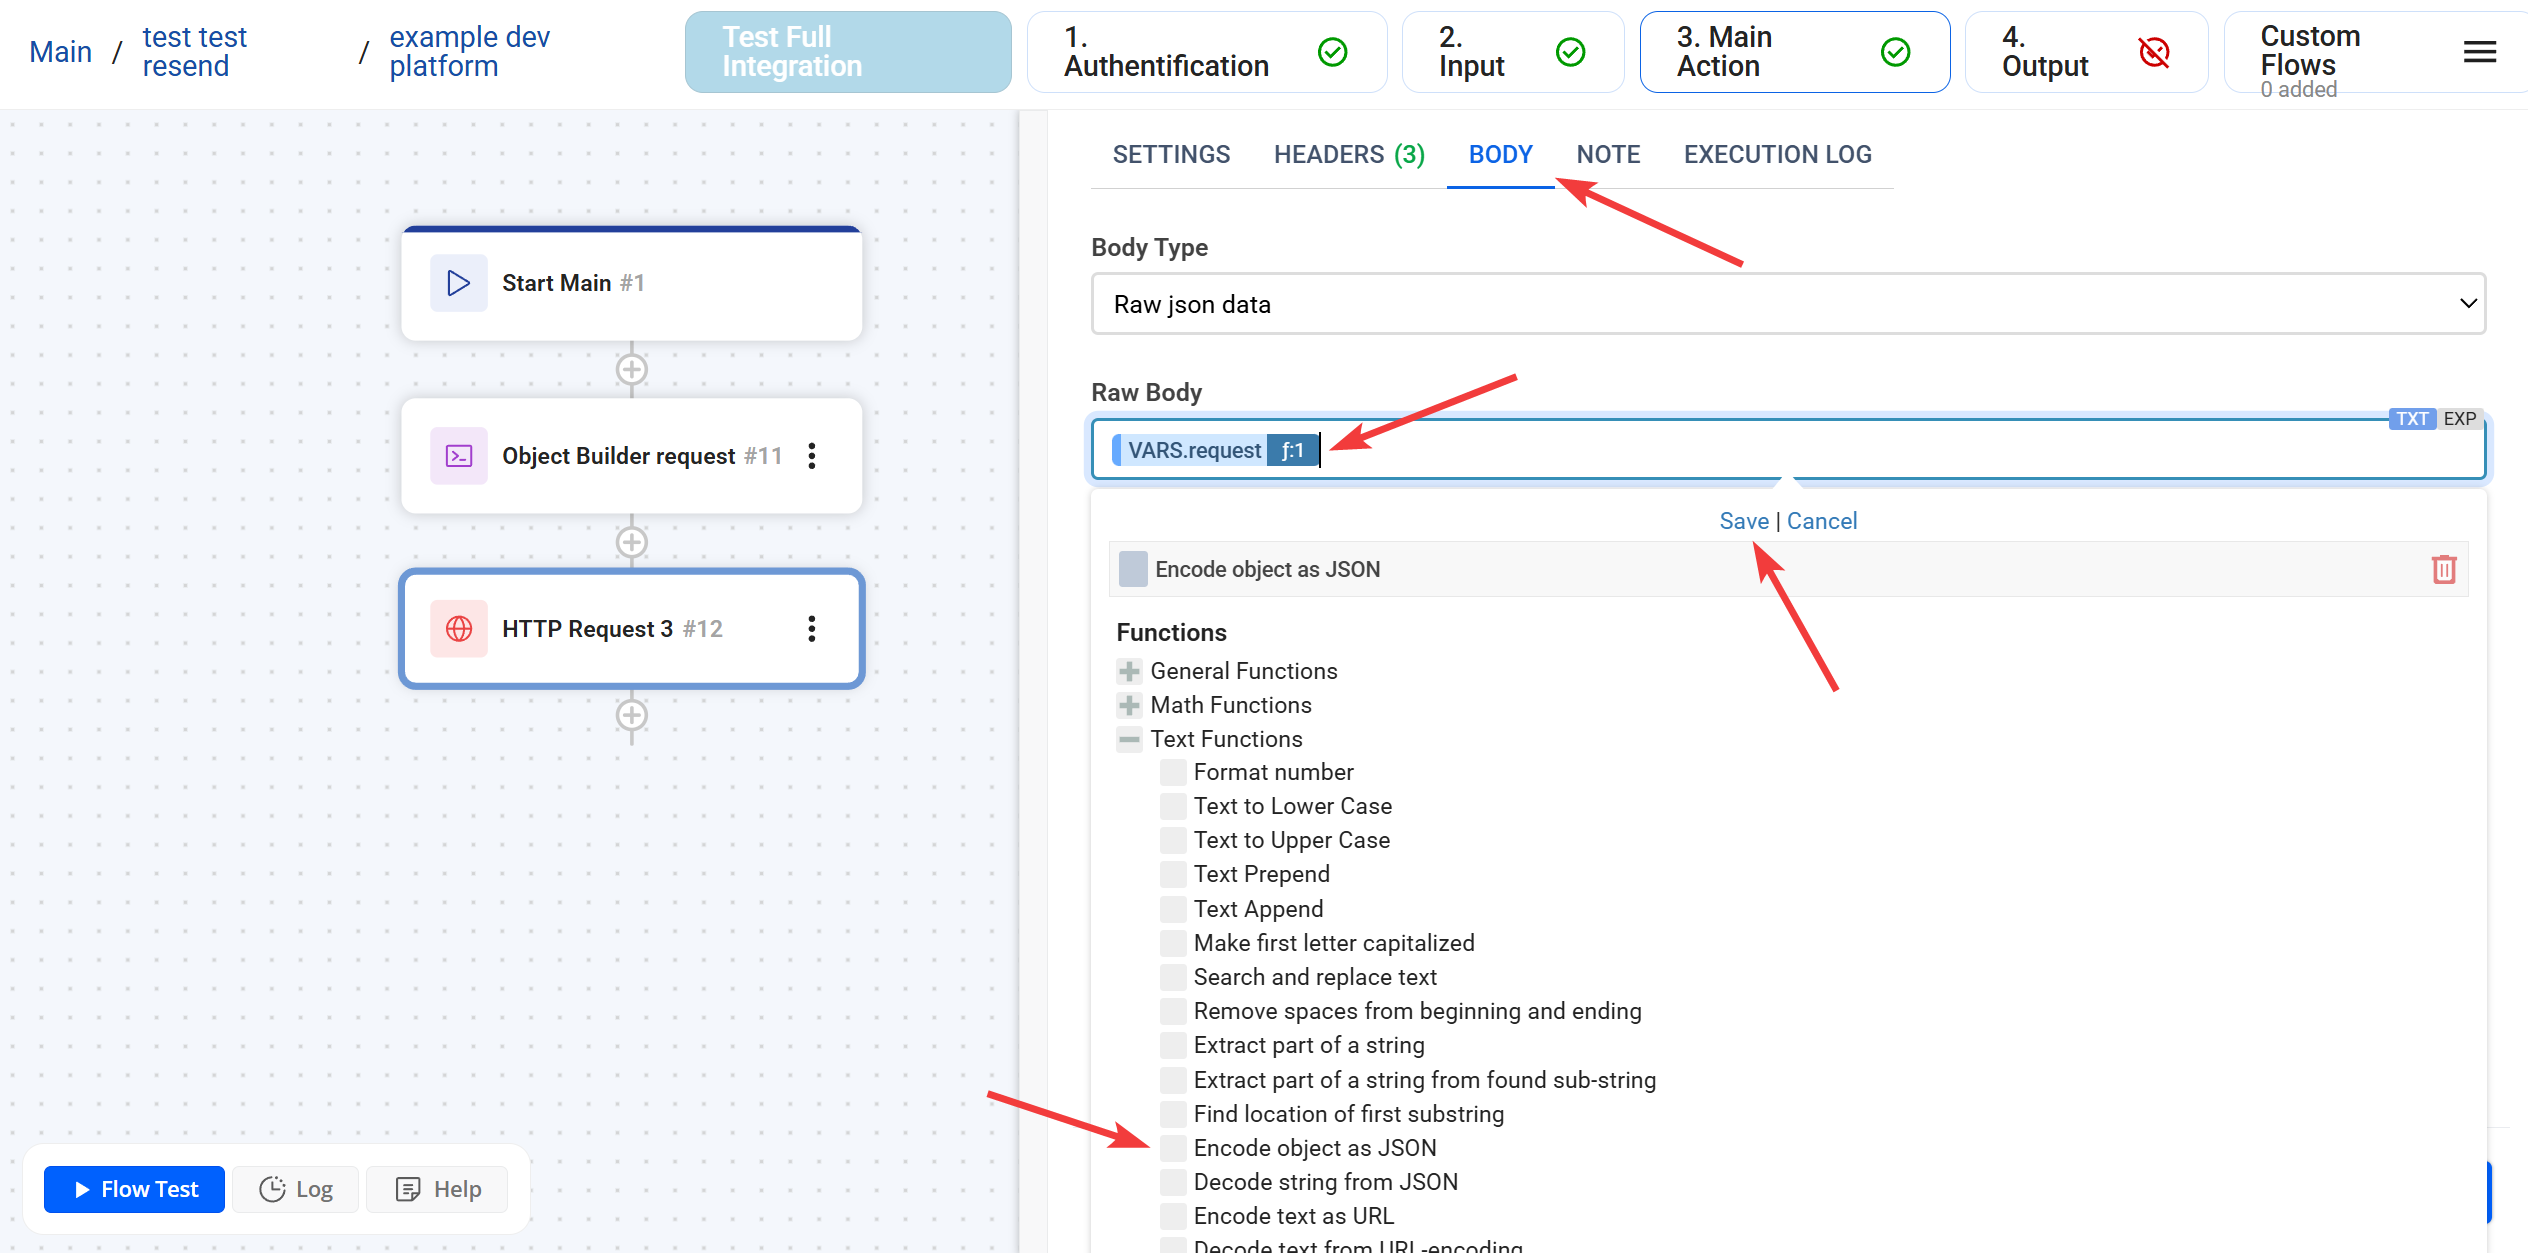Delete the Encode object as JSON function

coord(2443,569)
